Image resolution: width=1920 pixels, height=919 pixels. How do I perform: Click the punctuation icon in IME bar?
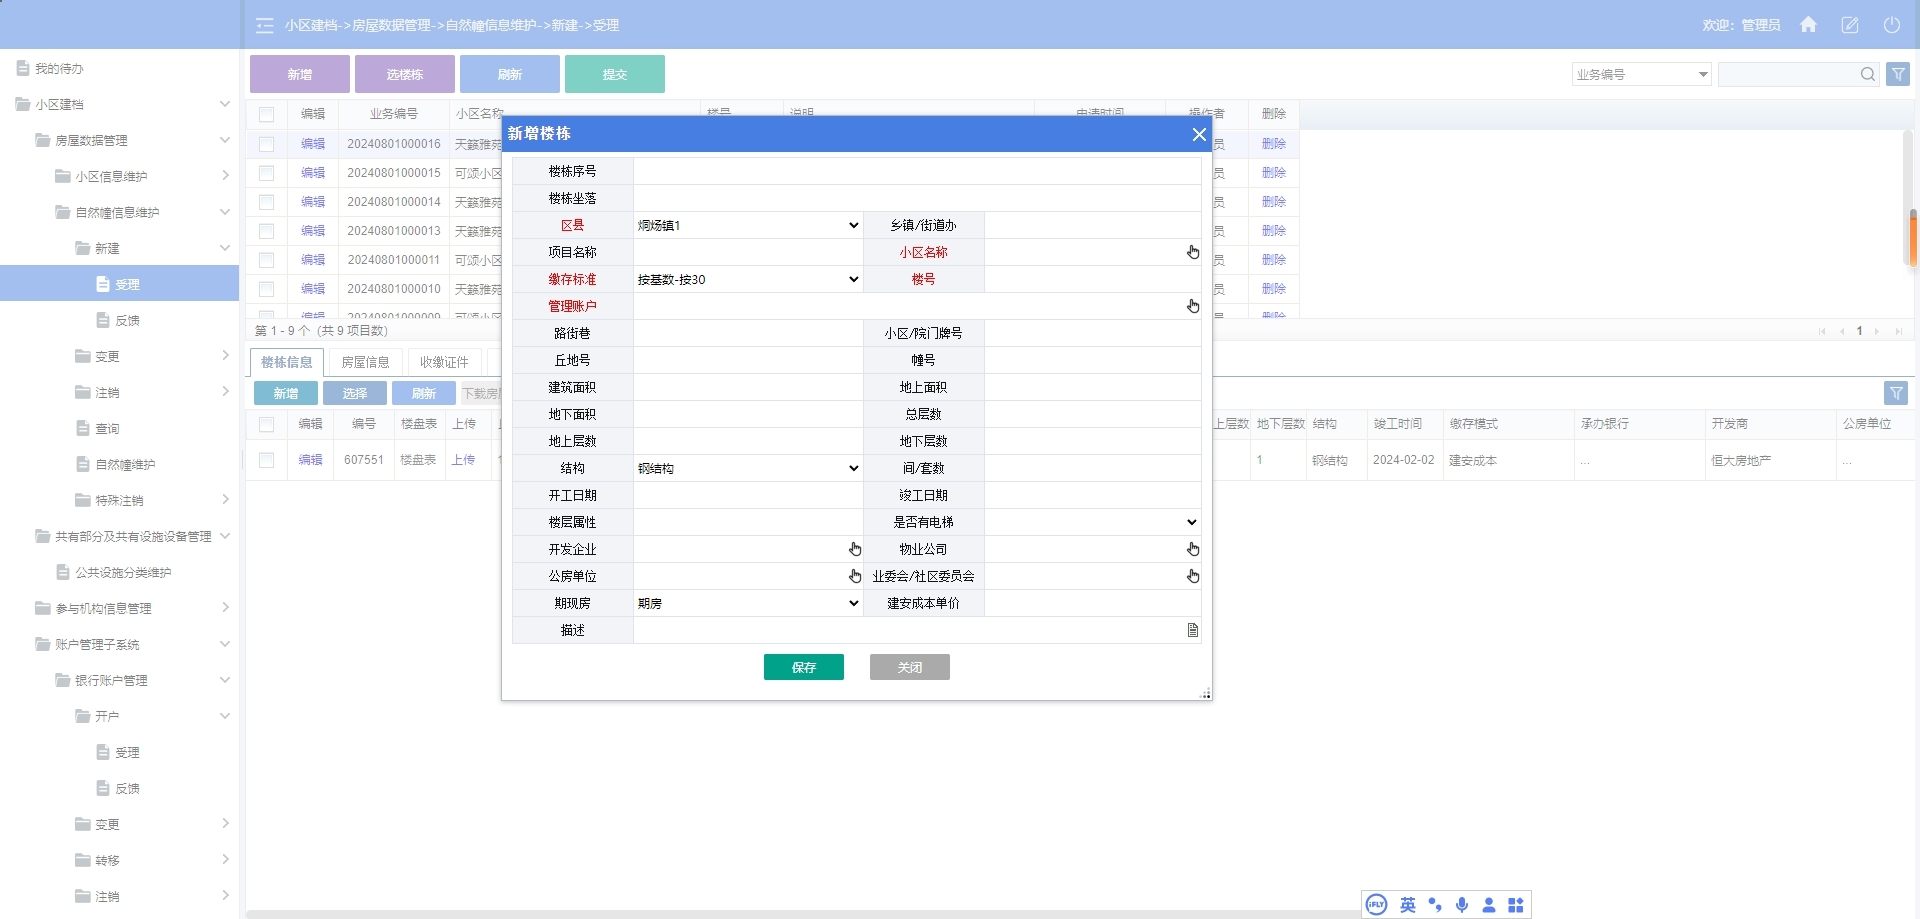point(1435,905)
